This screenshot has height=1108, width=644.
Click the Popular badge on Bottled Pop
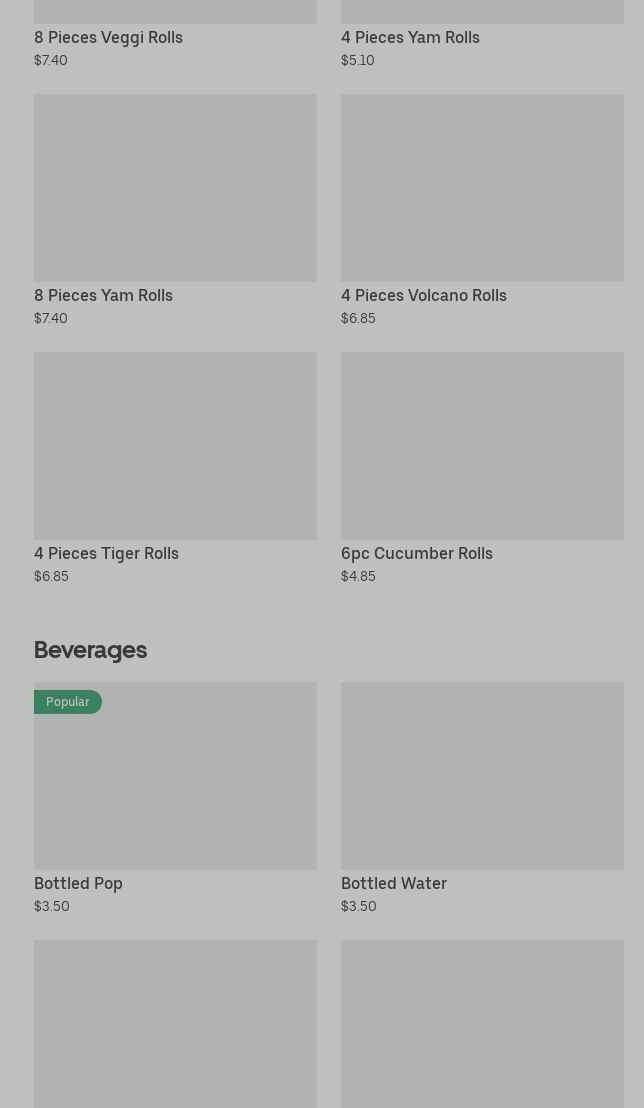click(68, 702)
